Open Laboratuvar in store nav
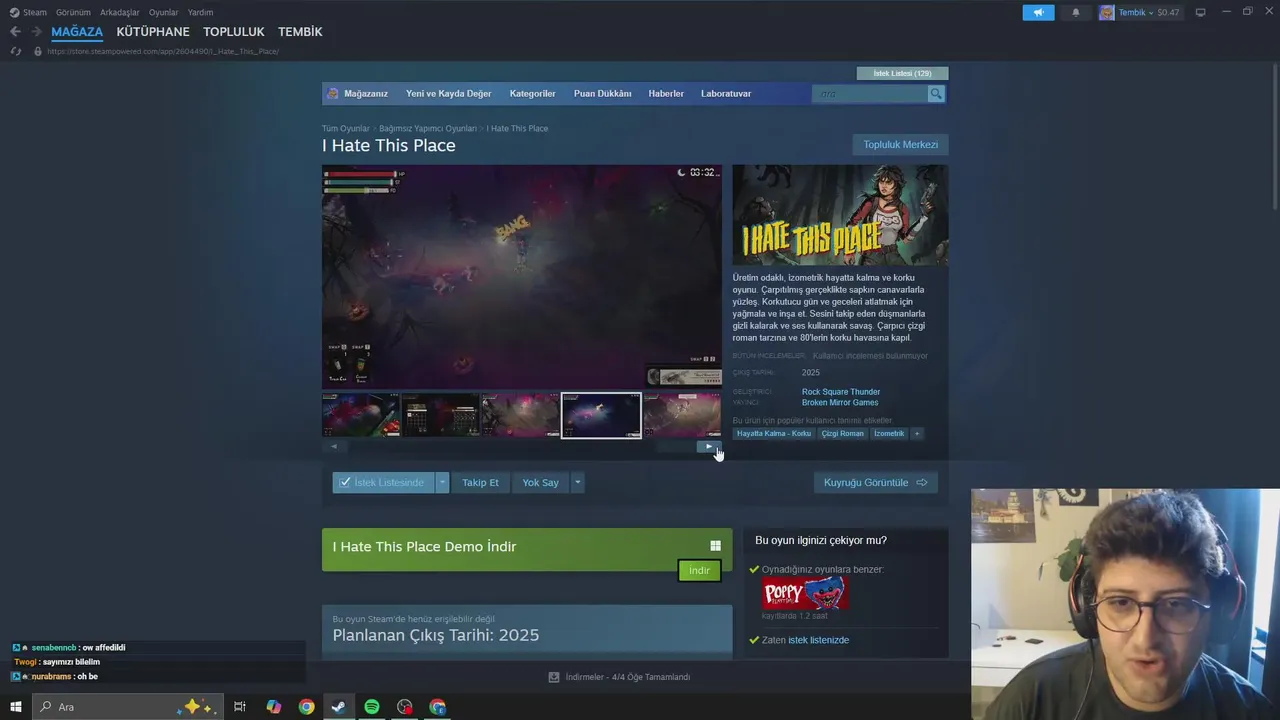The width and height of the screenshot is (1280, 720). point(726,93)
